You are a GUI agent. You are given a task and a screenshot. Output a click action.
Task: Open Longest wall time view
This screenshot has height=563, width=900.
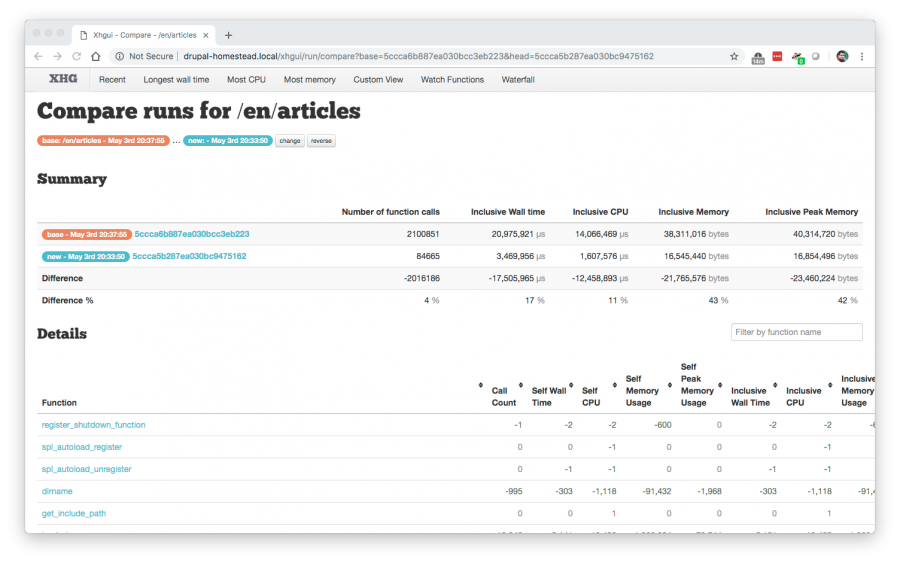click(x=176, y=80)
